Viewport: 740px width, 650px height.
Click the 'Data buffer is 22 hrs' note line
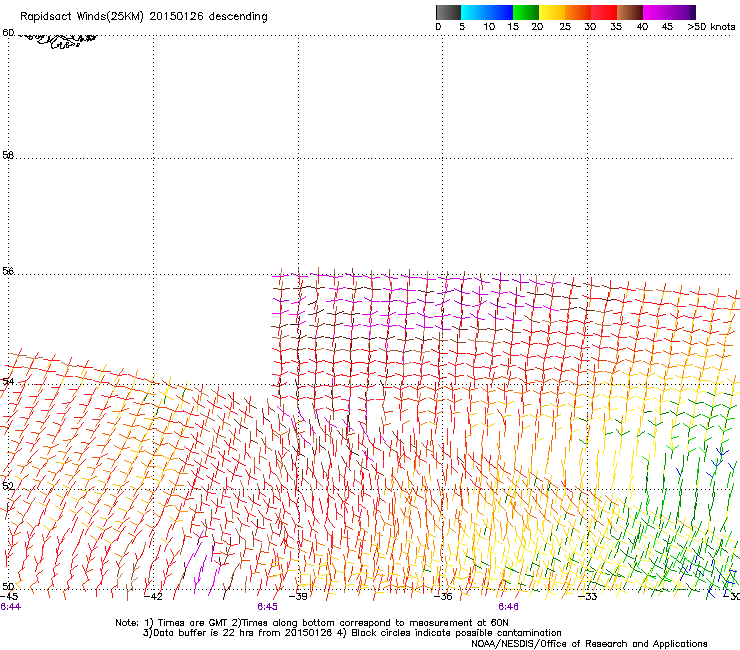pos(352,633)
